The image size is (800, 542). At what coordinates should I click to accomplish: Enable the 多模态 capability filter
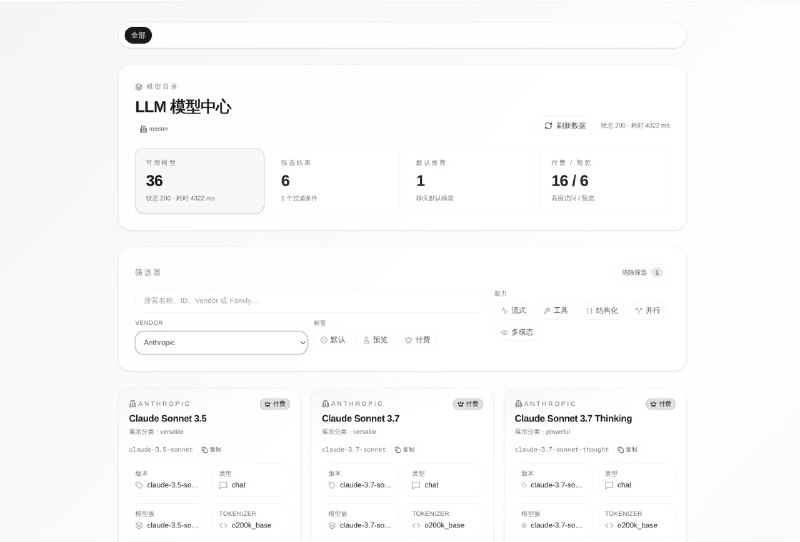coord(517,332)
